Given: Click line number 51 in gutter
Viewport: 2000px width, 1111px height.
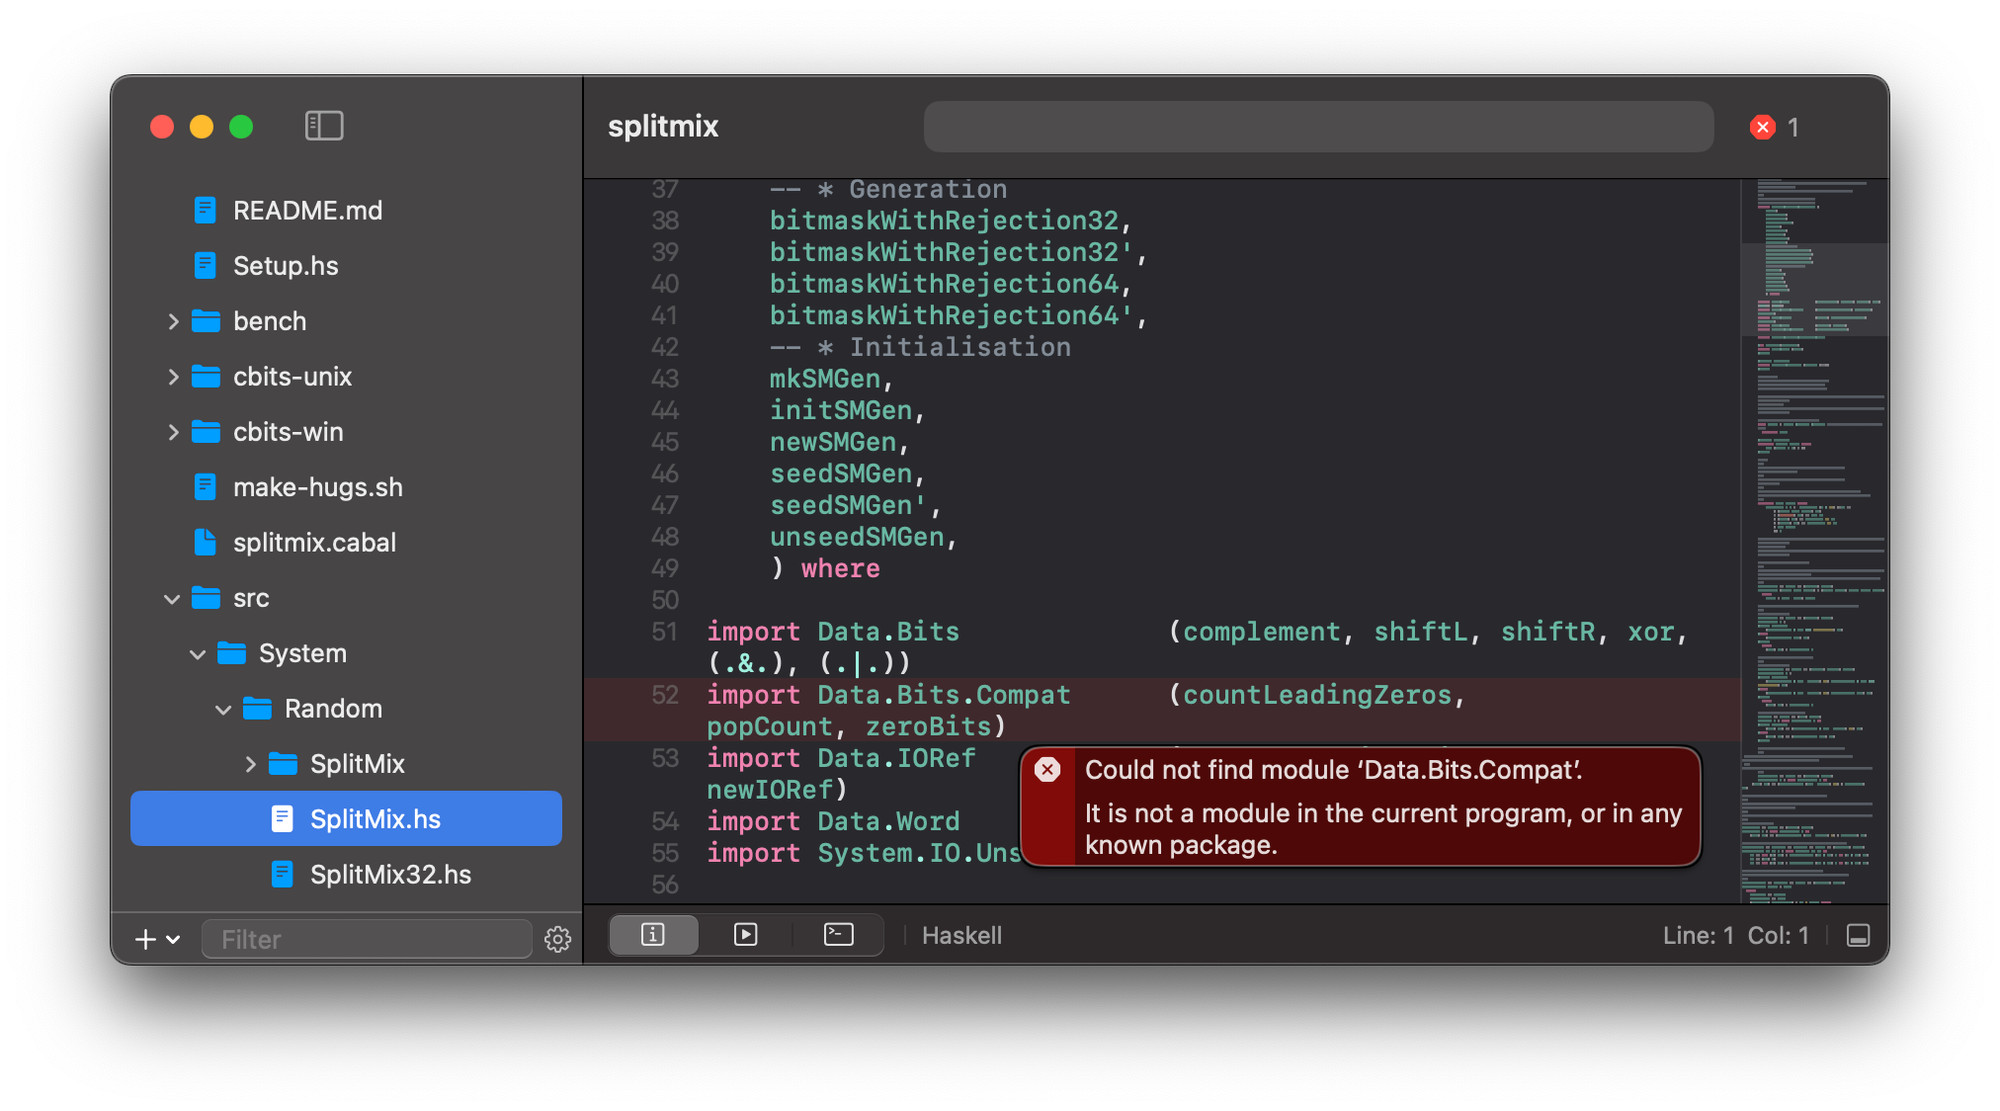Looking at the screenshot, I should tap(665, 632).
